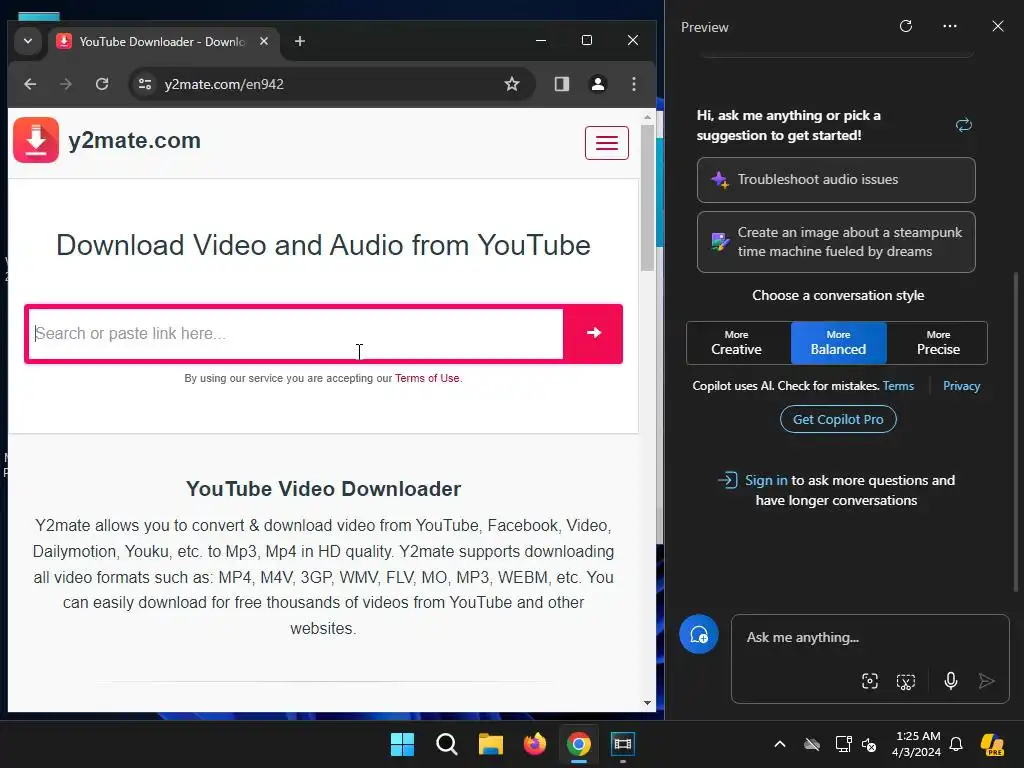The height and width of the screenshot is (768, 1024).
Task: Click the scrollbar up arrow
Action: (647, 118)
